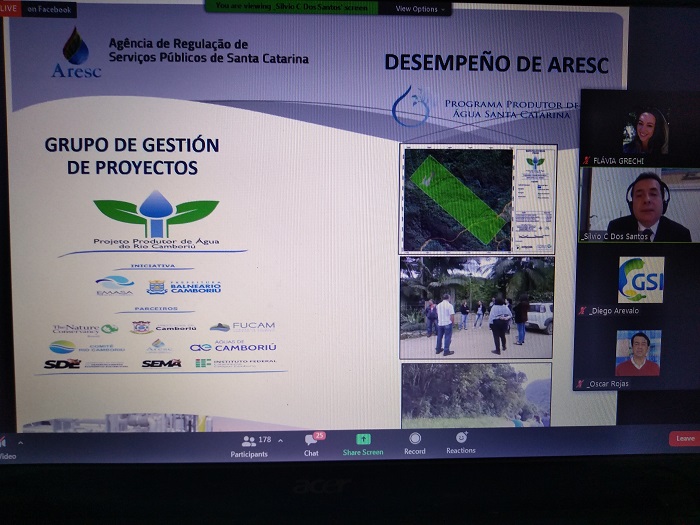Click muted mic icon beside Oscar Rojas
700x525 pixels.
click(x=580, y=383)
